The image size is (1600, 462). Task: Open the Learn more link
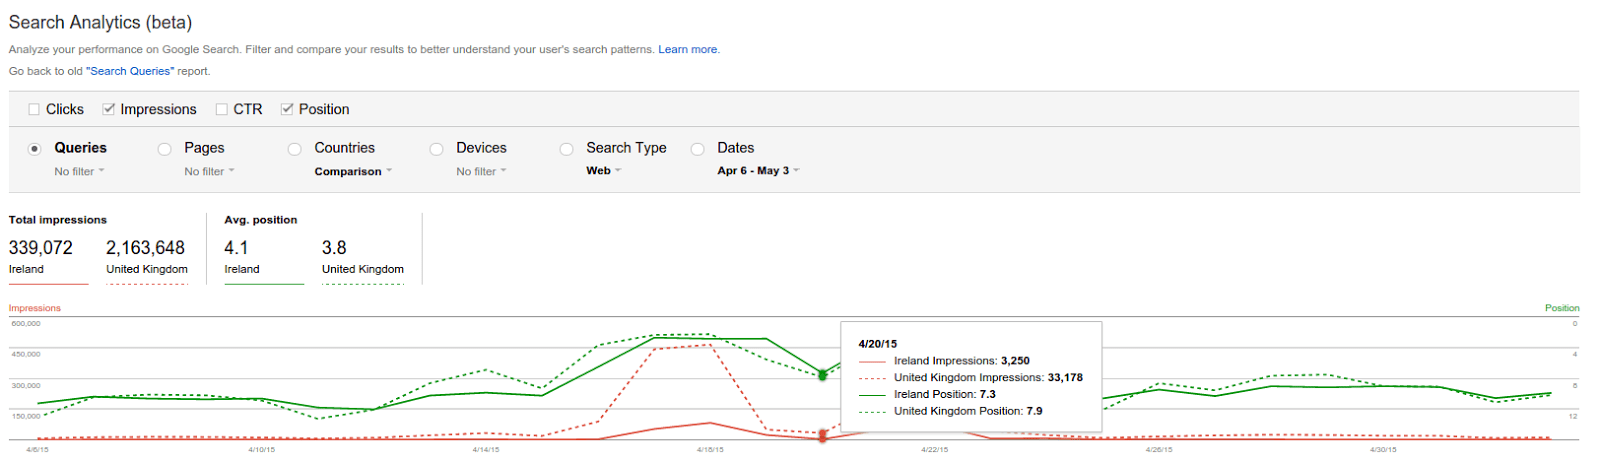688,49
